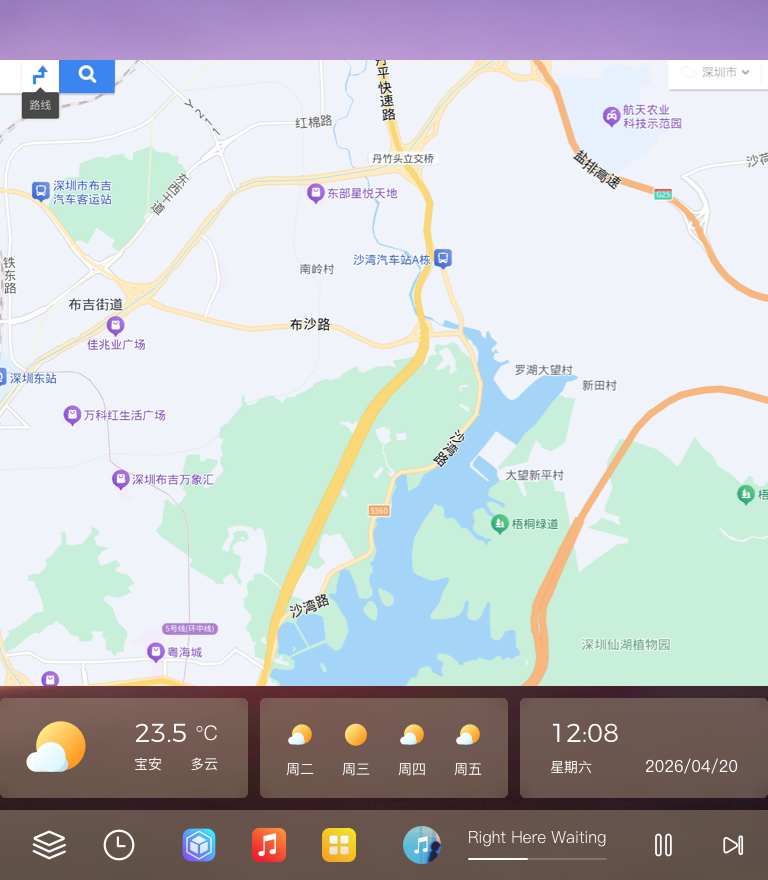768x880 pixels.
Task: Select the 沙湾汽车站A栋 bus marker
Action: point(443,259)
